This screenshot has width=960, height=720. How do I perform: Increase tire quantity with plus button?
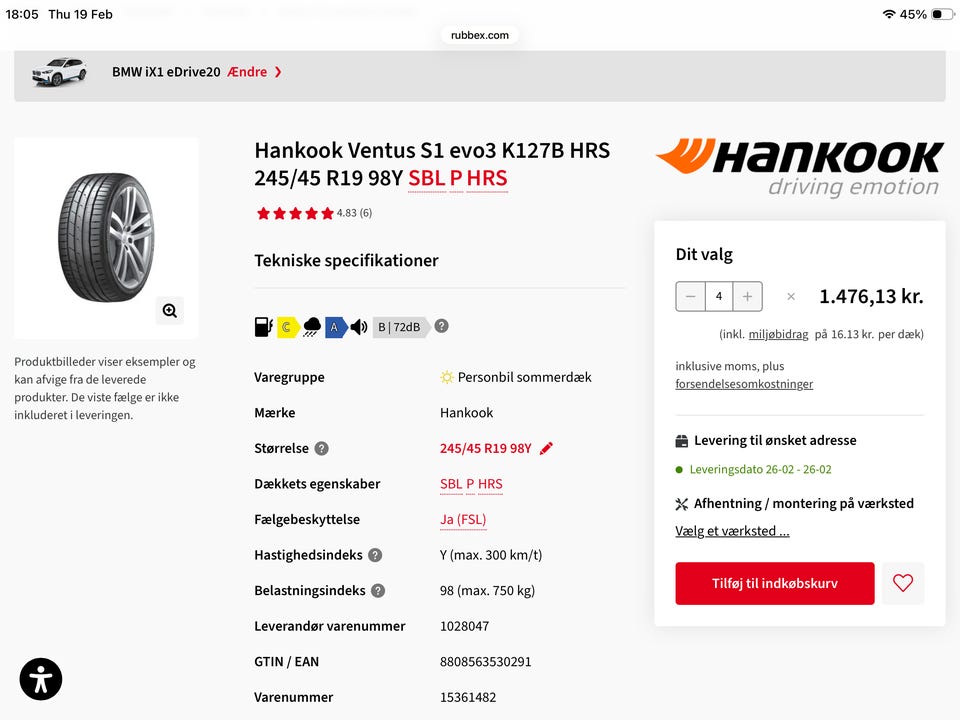(748, 296)
